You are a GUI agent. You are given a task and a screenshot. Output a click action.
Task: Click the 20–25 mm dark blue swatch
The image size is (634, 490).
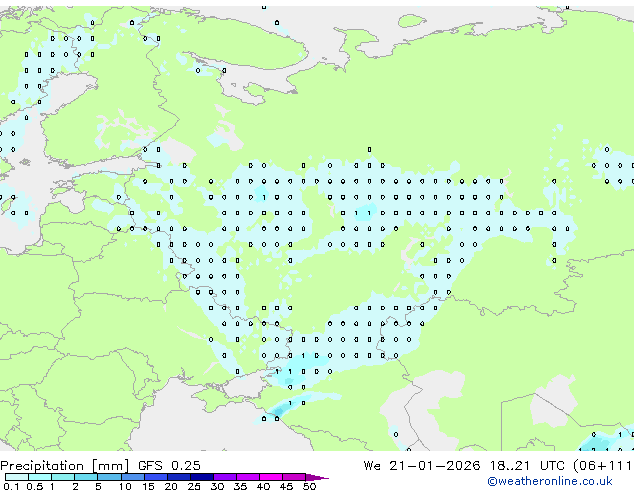179,477
